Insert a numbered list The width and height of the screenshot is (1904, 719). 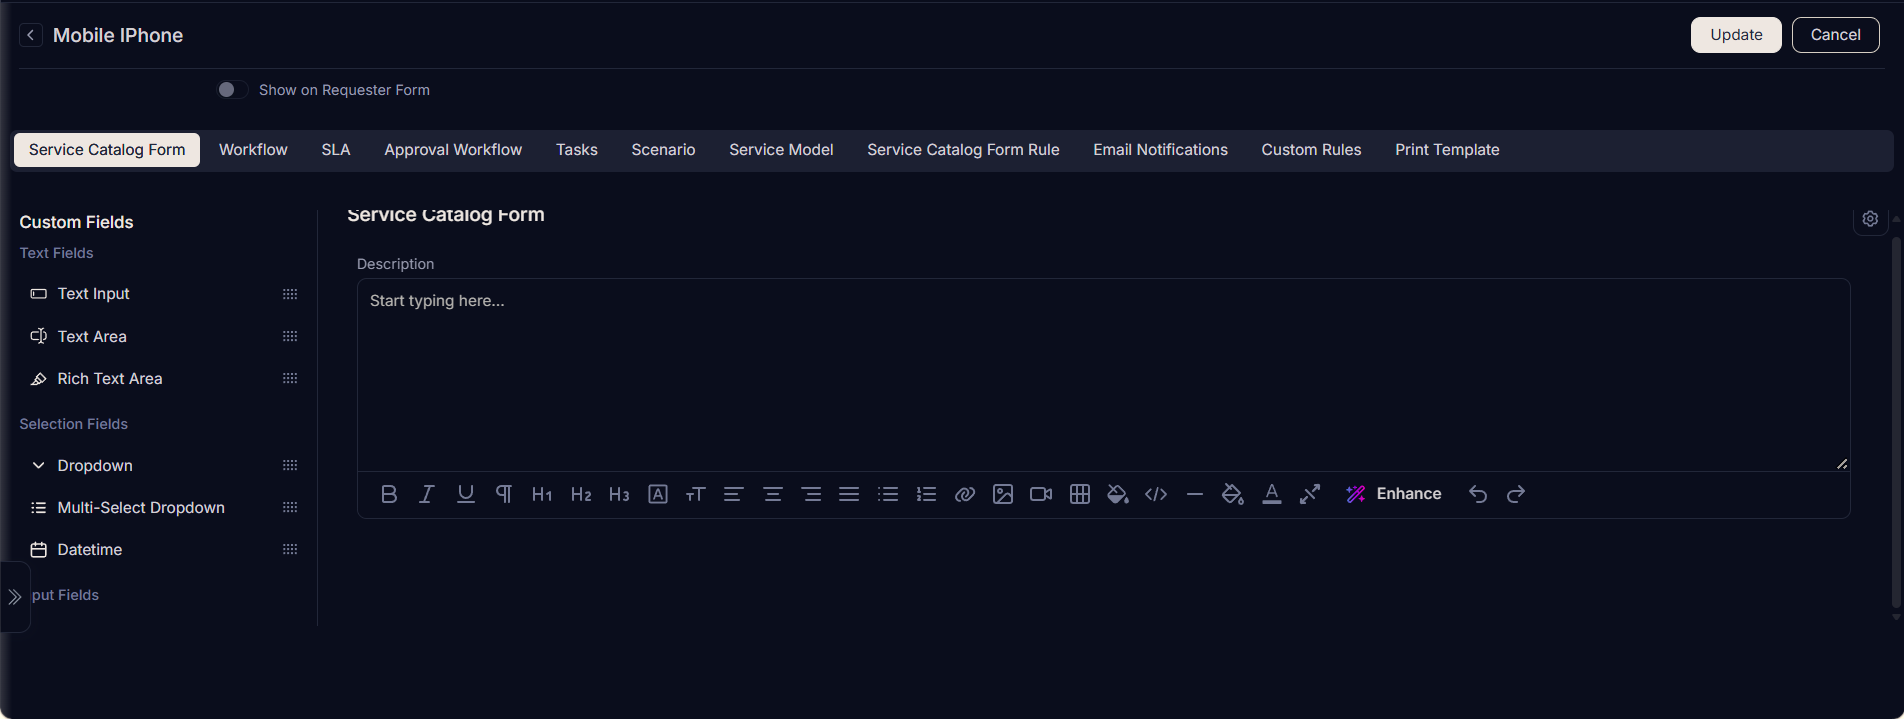pyautogui.click(x=926, y=494)
